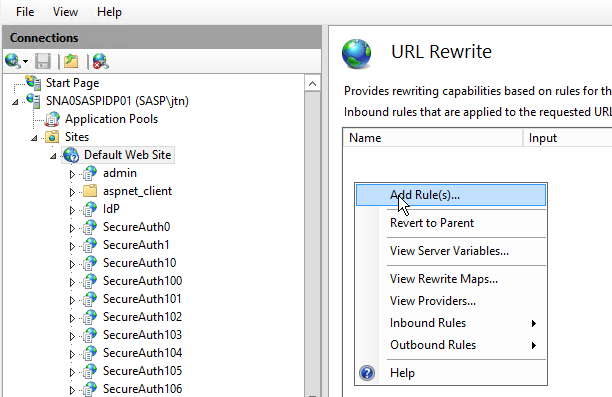Open dropdown arrow beside the connection globe icon
Screen dimensions: 612x397
click(x=25, y=62)
